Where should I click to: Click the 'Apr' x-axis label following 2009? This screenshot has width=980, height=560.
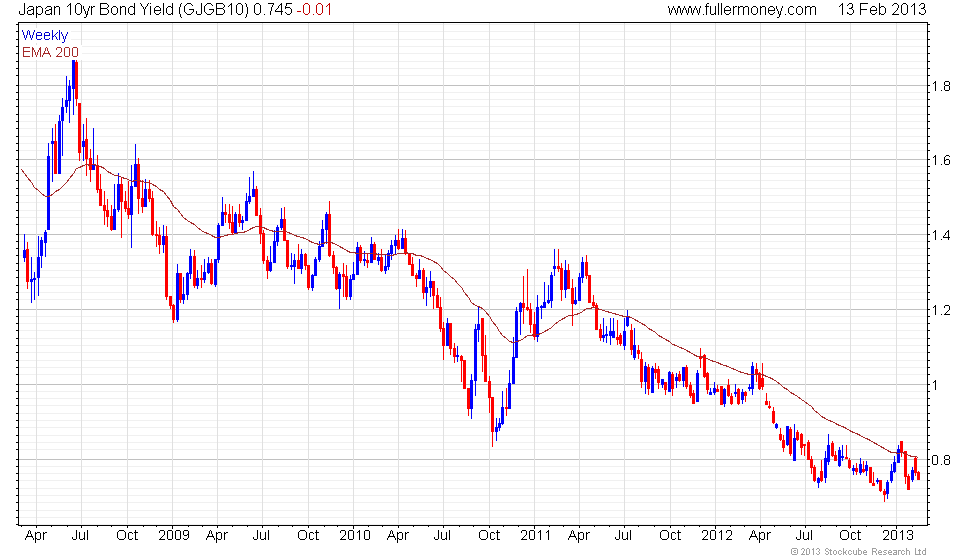tap(217, 536)
